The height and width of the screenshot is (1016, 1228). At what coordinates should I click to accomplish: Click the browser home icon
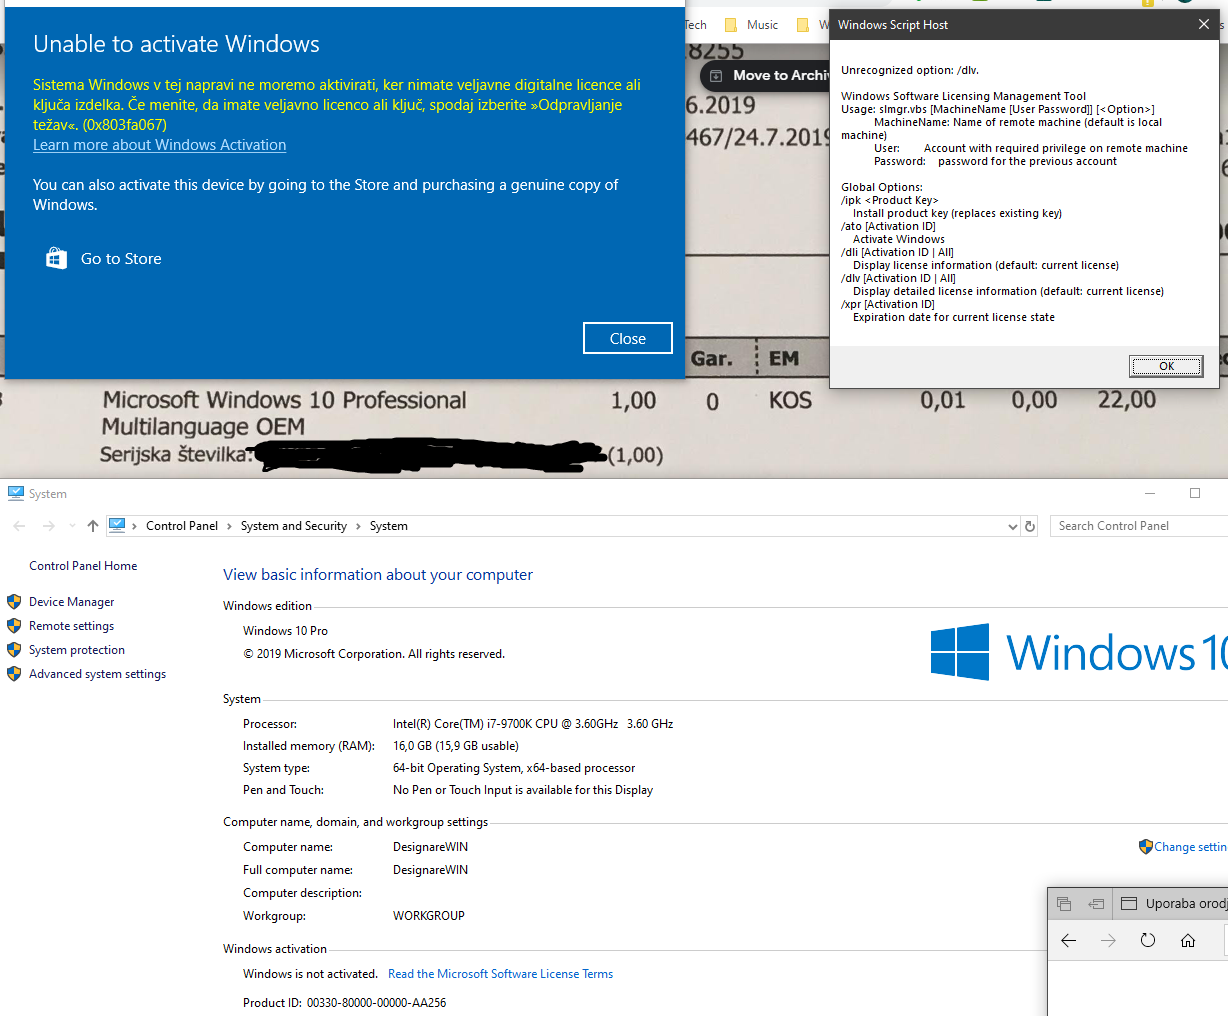(x=1188, y=940)
